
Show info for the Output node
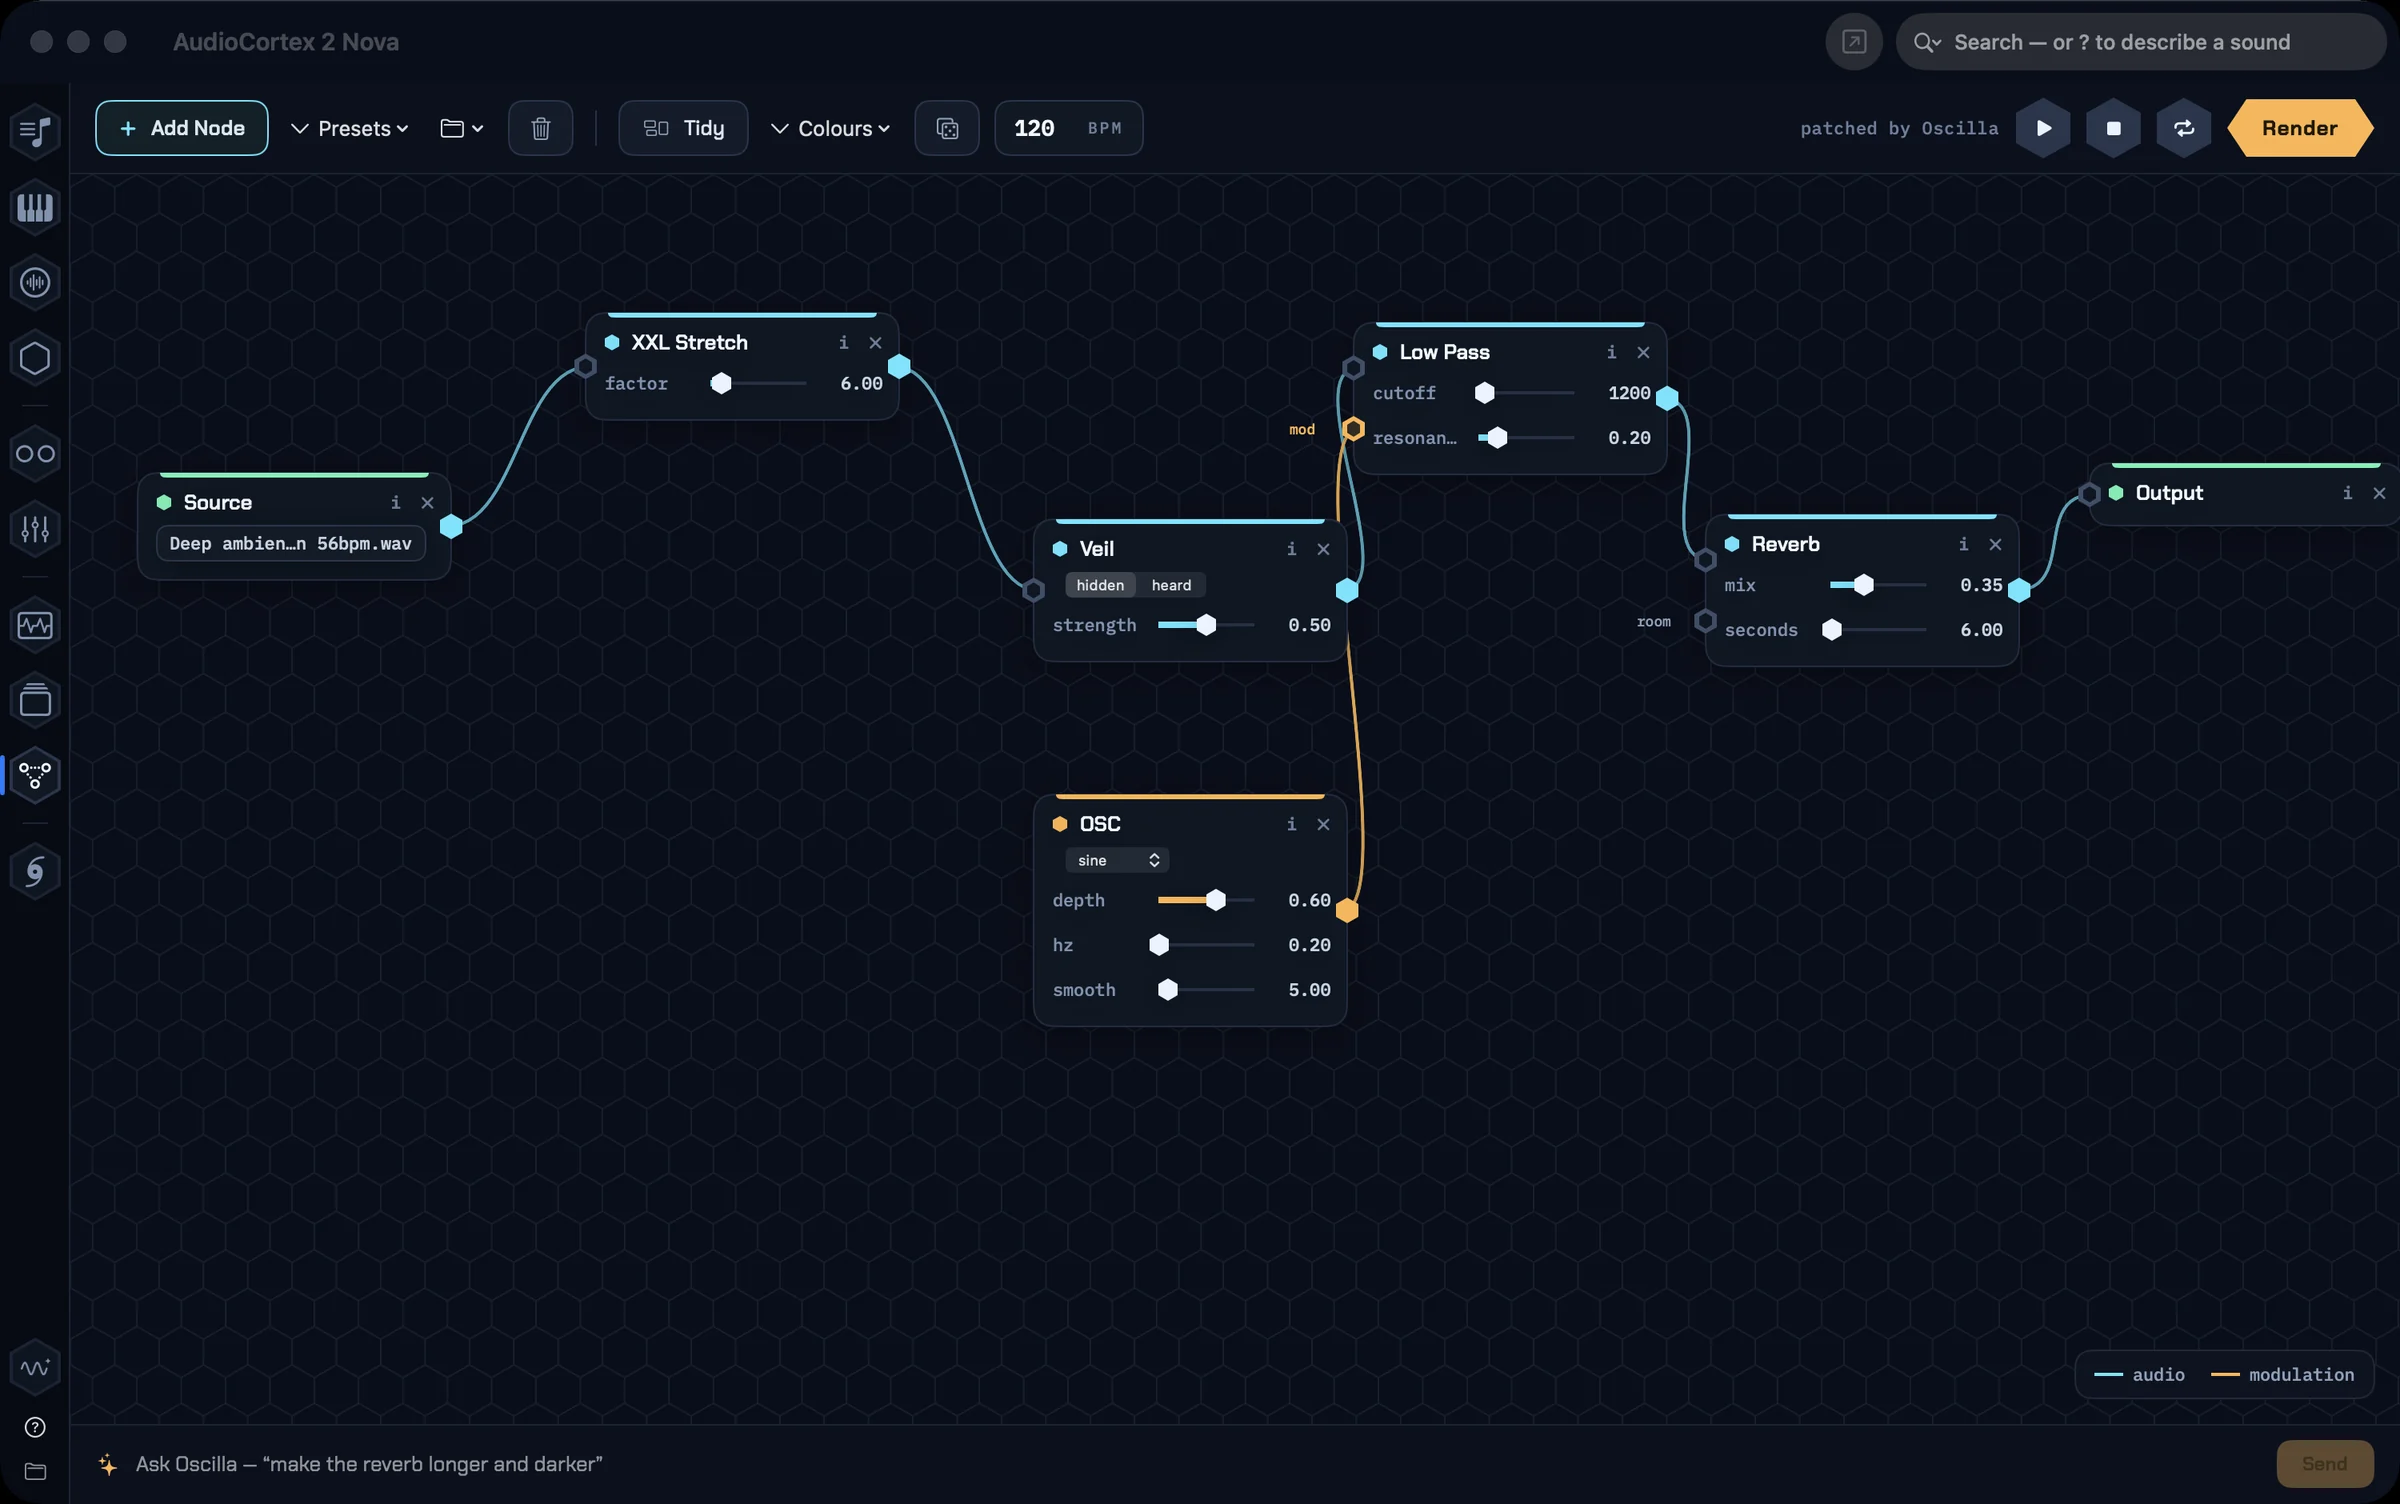[x=2348, y=493]
